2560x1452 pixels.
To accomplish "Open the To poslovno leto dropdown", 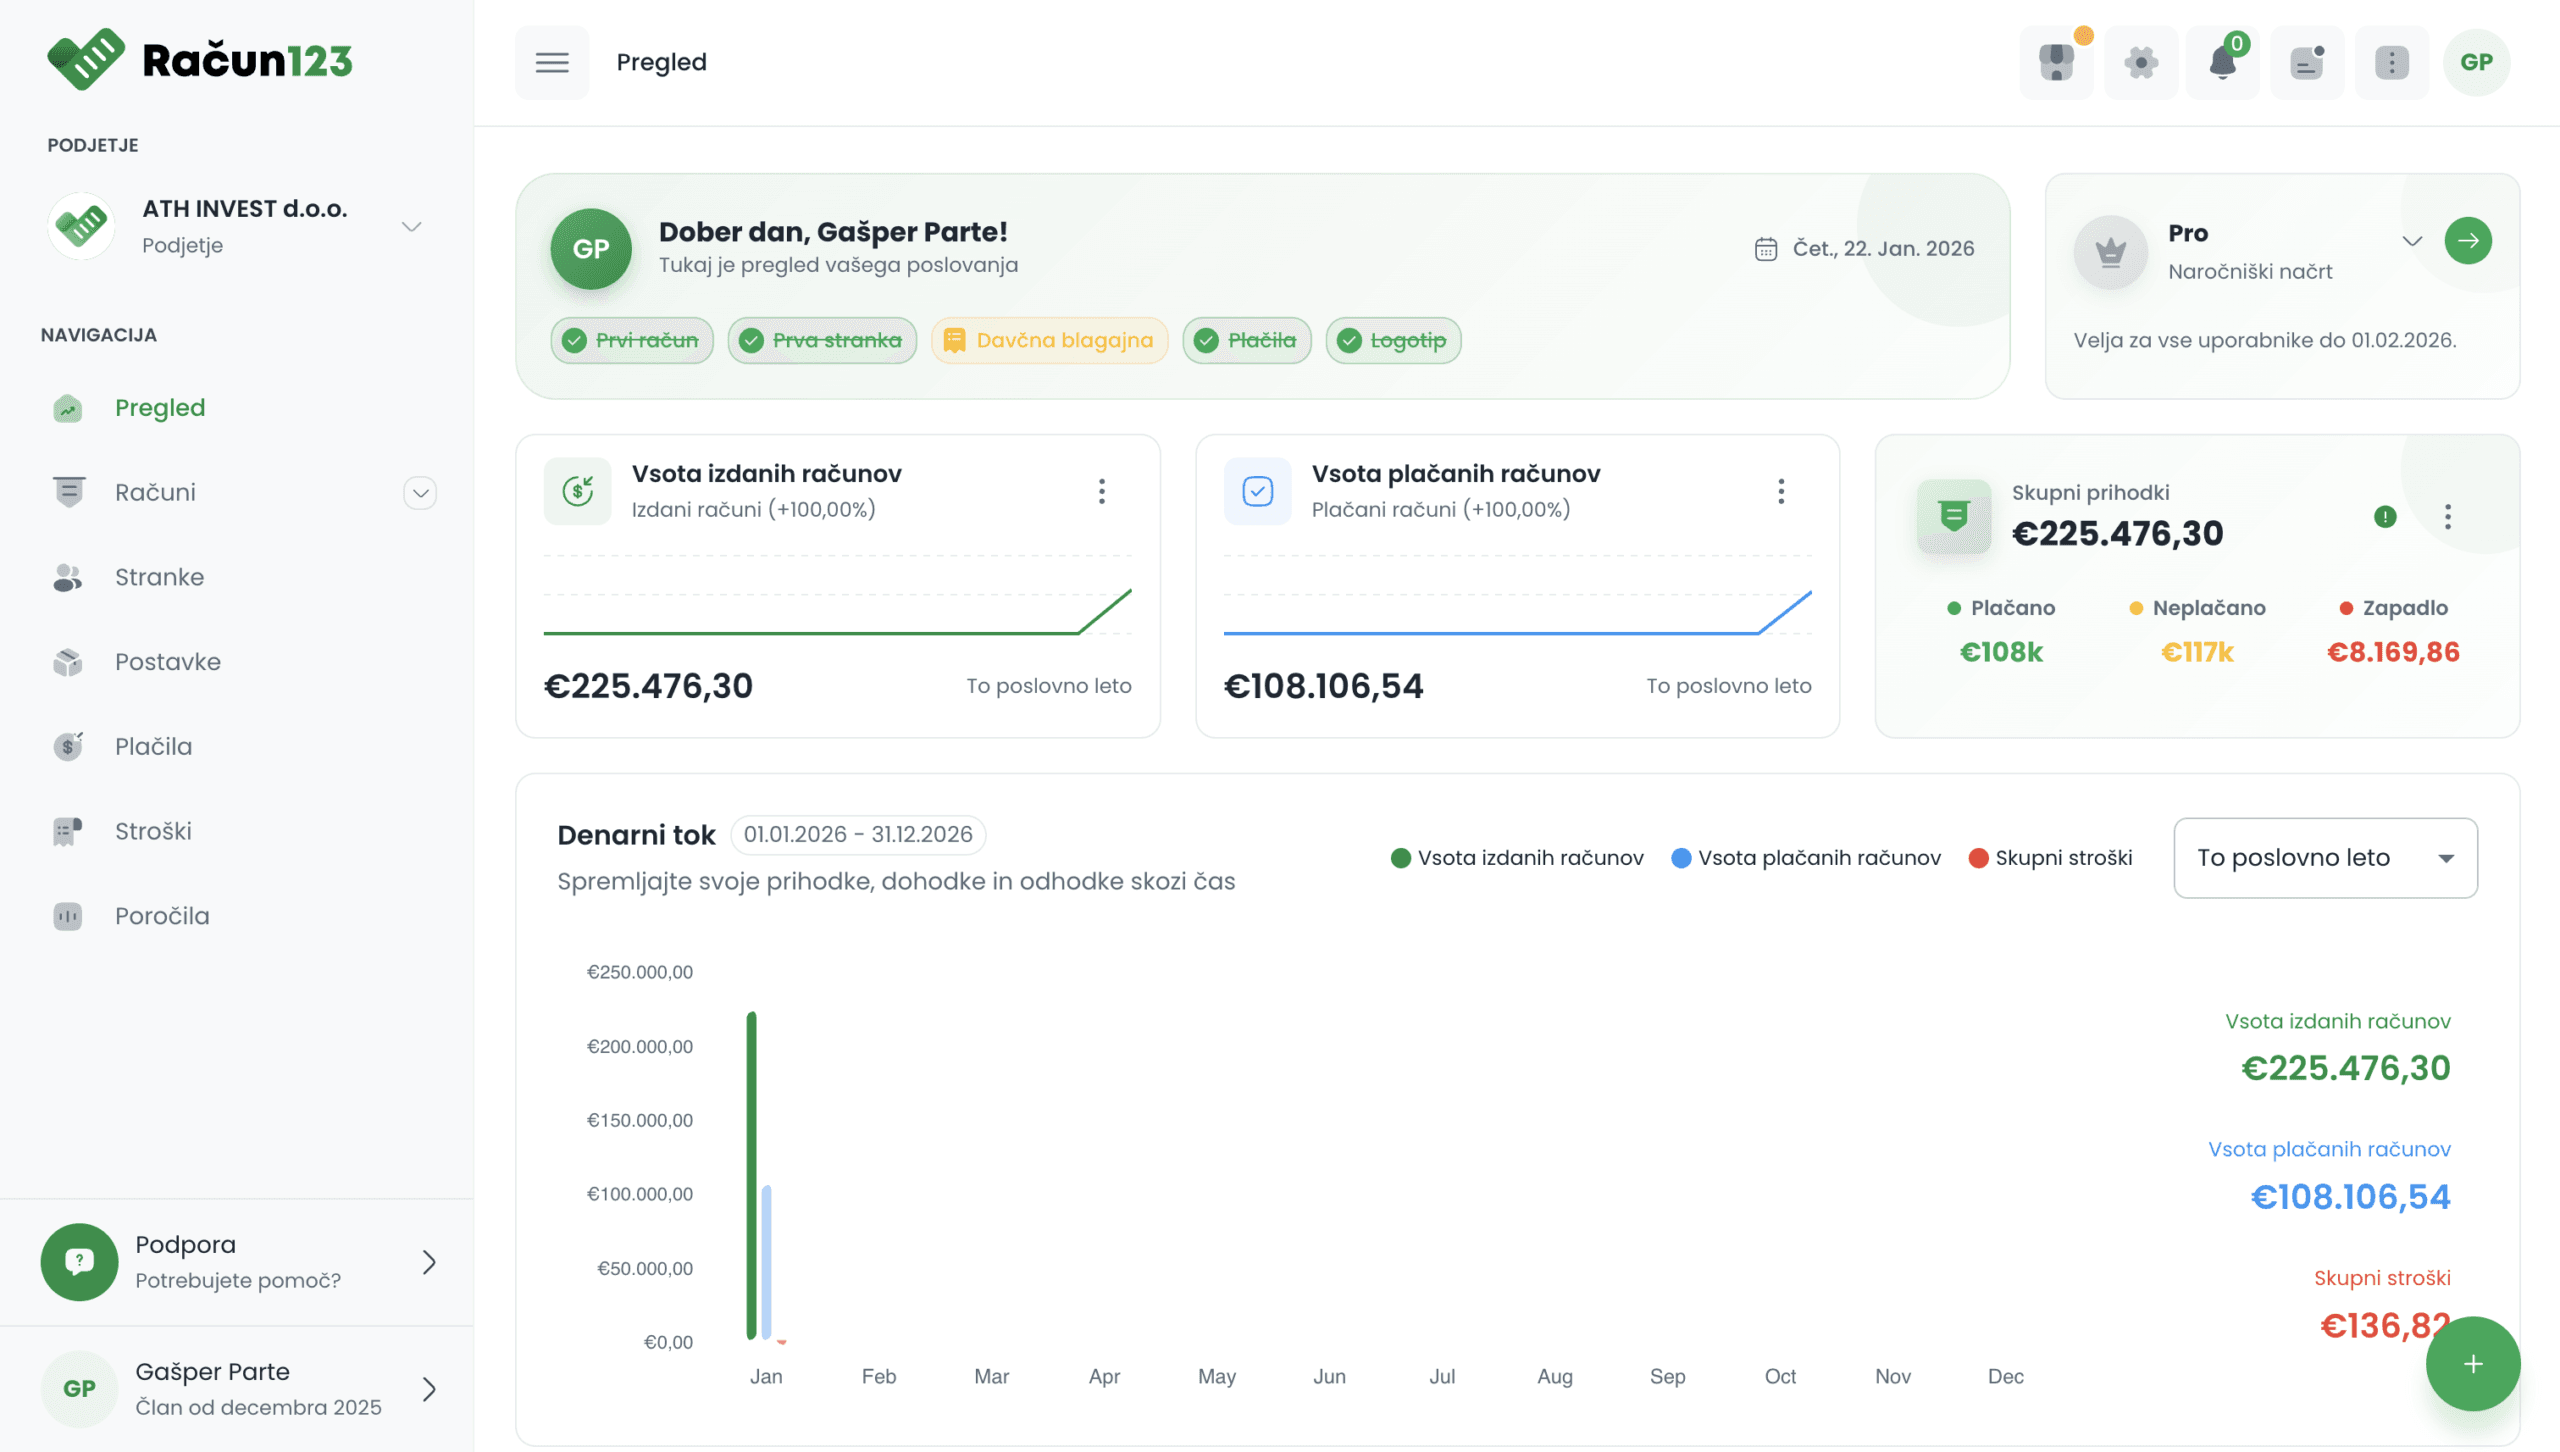I will click(2324, 858).
